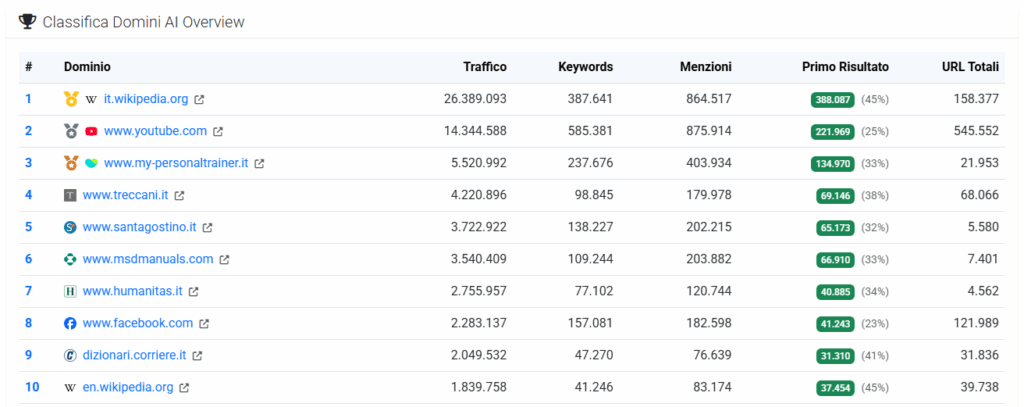Select the mentions value 83.174
Viewport: 1024px width, 407px height.
click(710, 387)
